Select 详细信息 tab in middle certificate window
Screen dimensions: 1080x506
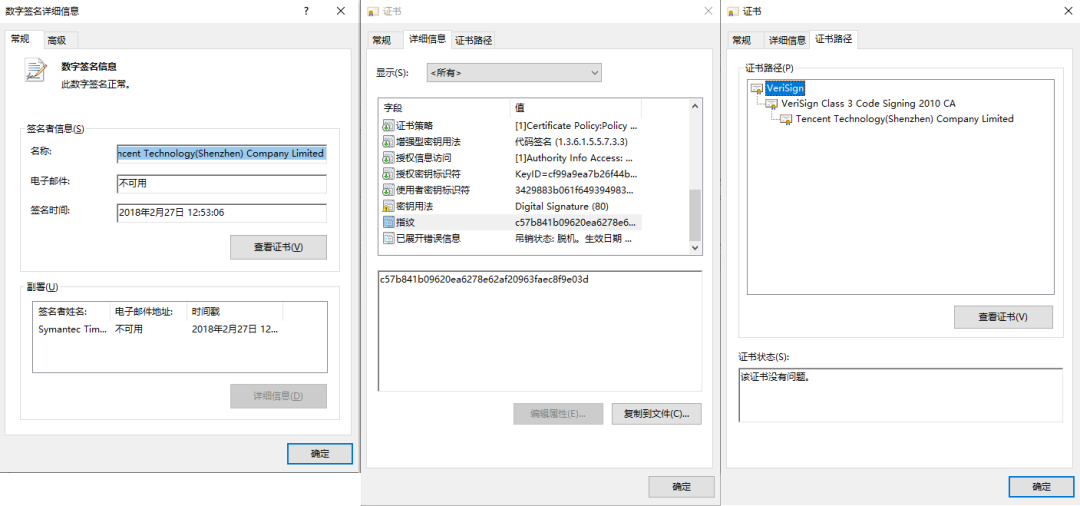pyautogui.click(x=427, y=39)
